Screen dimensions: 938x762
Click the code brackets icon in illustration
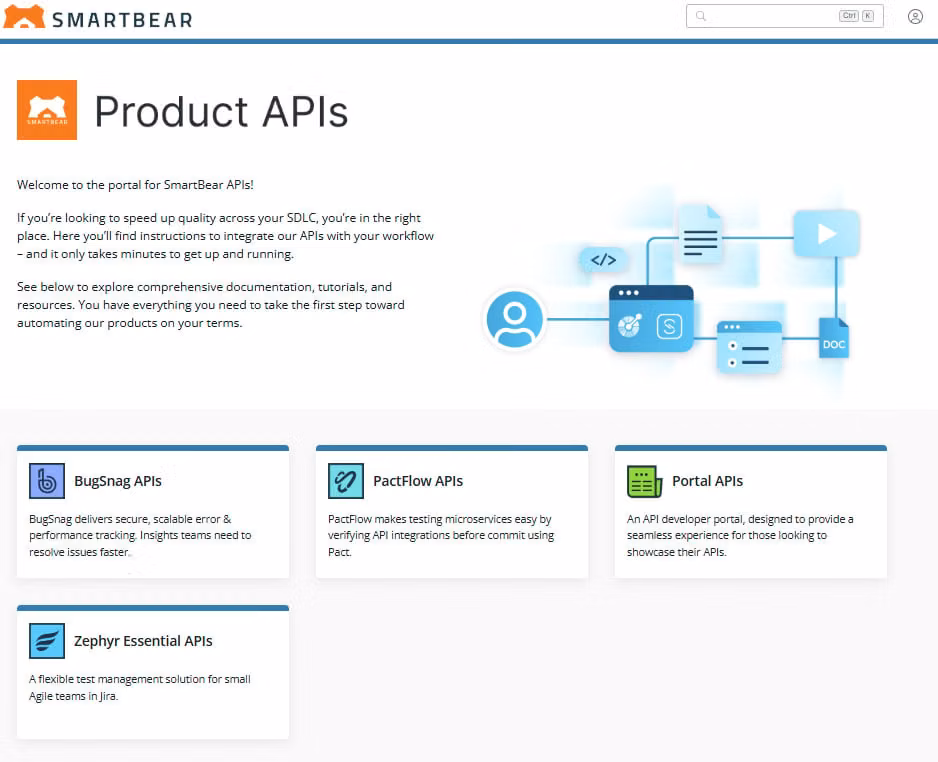point(603,260)
